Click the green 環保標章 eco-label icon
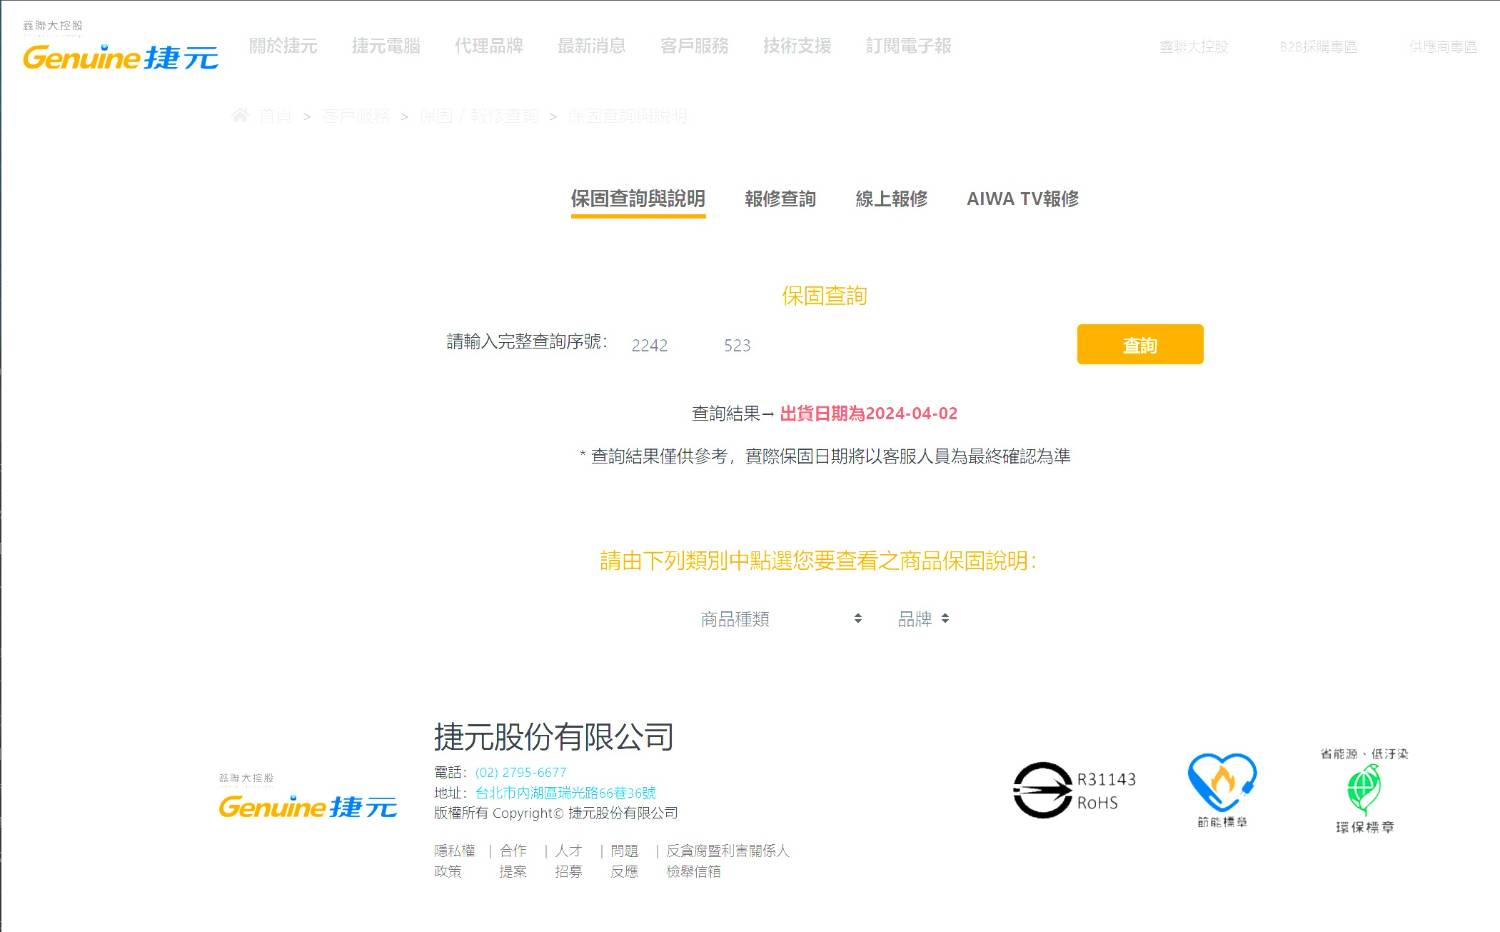Screen dimensions: 1500x932 (x=1363, y=790)
